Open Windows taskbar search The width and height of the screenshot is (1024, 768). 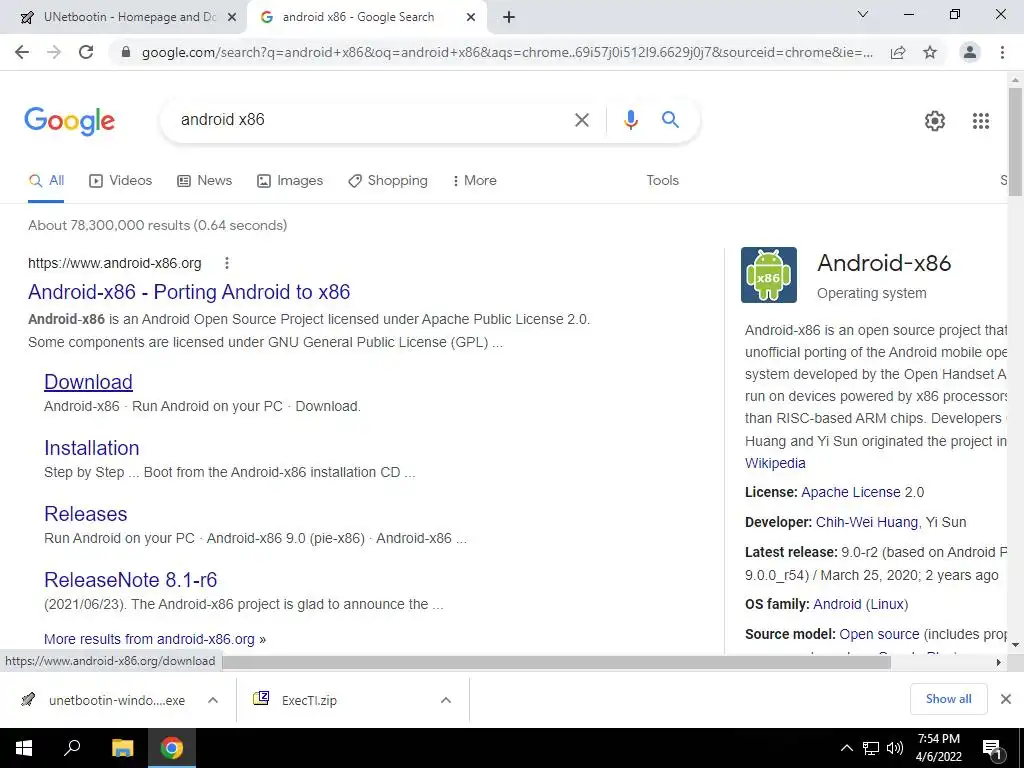coord(72,748)
